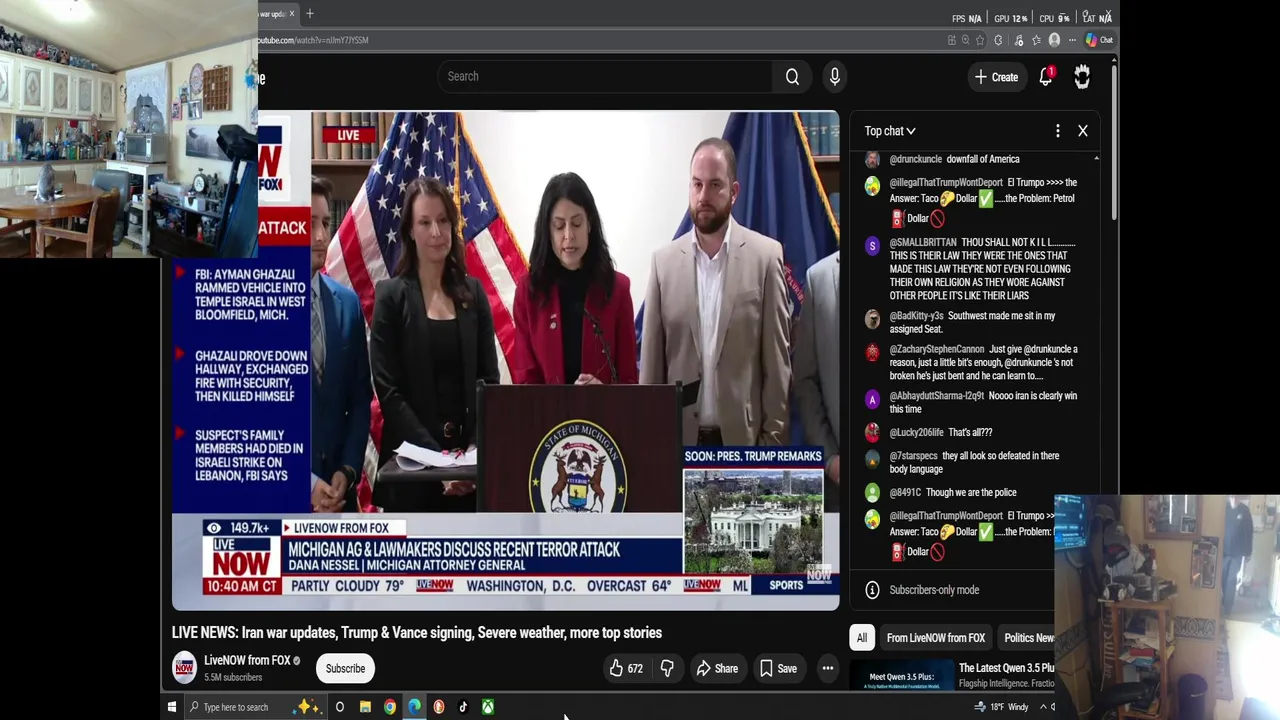Select the All filter chip

click(861, 638)
